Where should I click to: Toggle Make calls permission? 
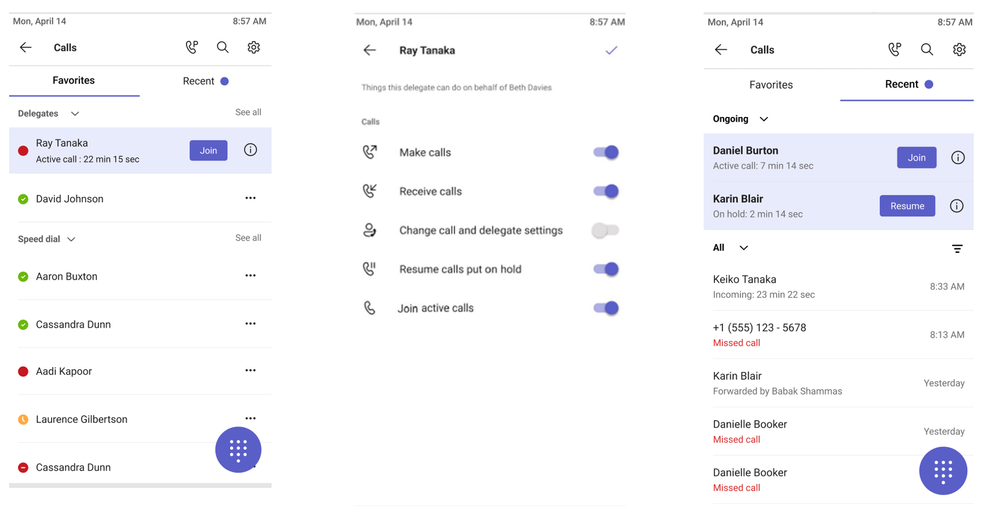click(x=606, y=152)
